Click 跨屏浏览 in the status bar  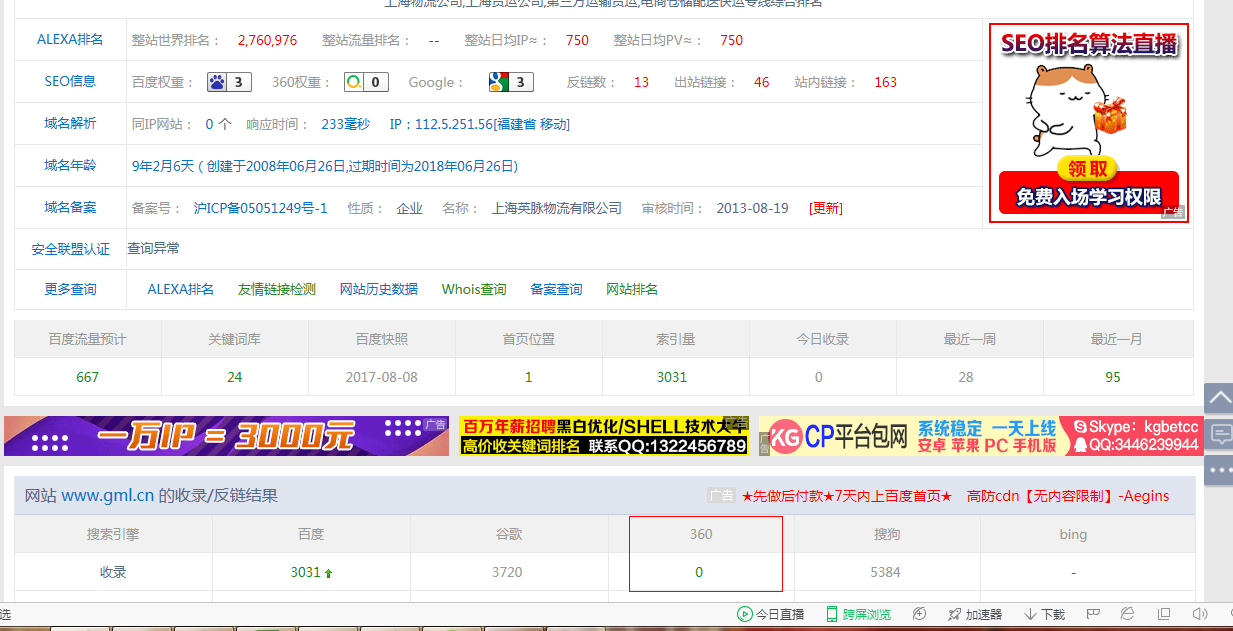point(858,614)
